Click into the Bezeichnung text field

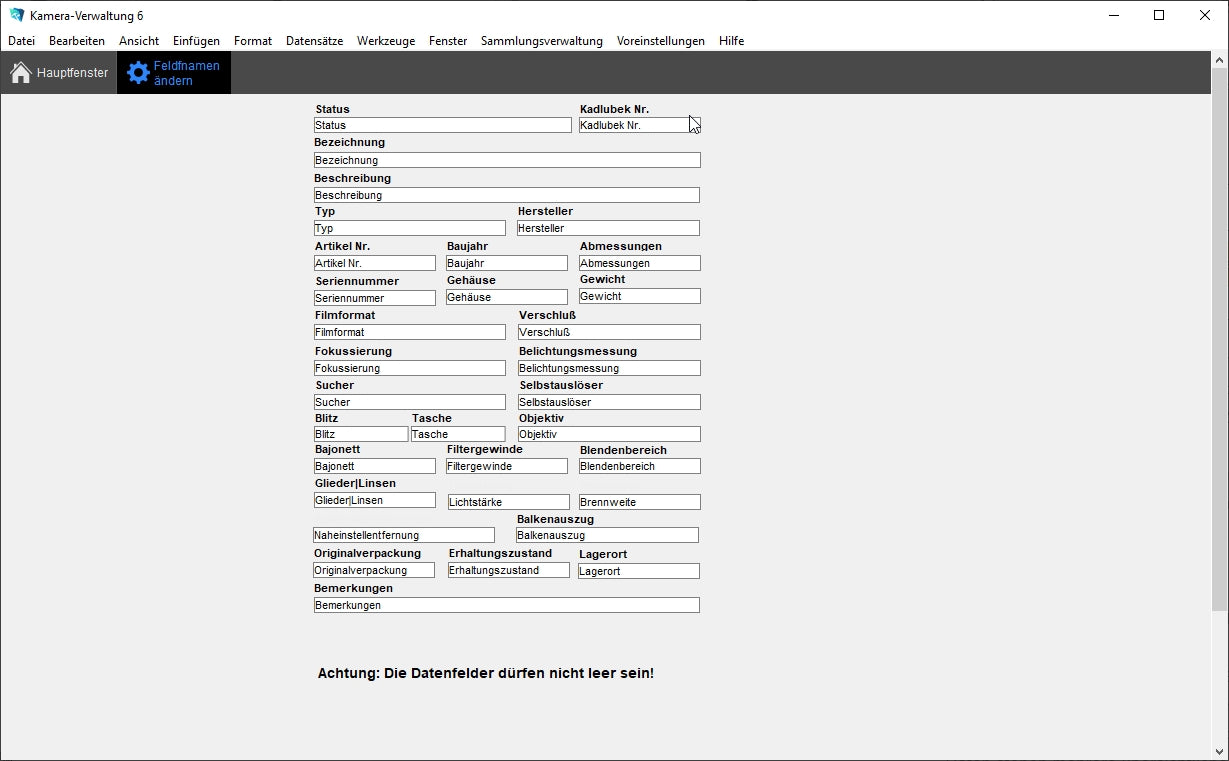click(x=507, y=160)
